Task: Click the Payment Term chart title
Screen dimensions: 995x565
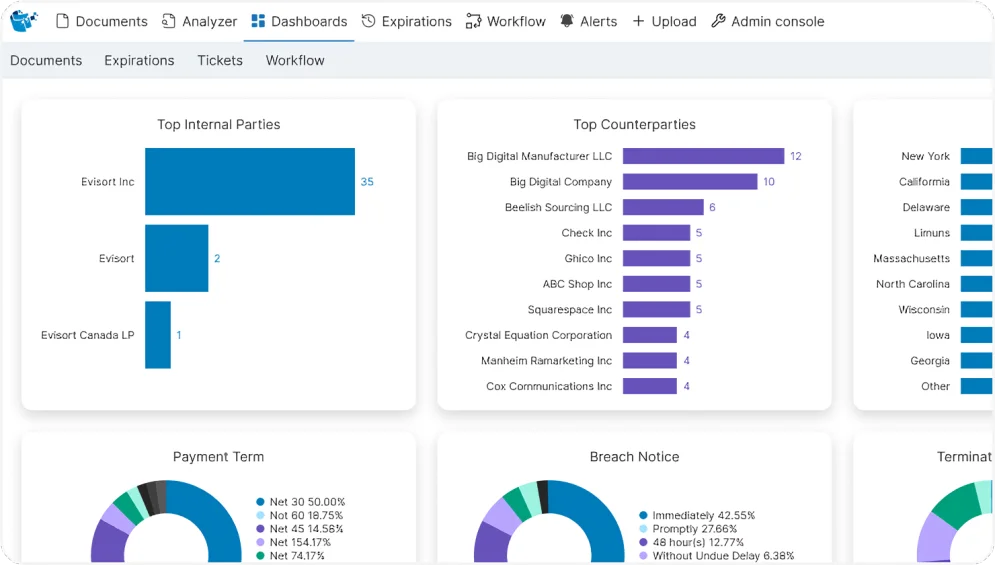Action: point(218,456)
